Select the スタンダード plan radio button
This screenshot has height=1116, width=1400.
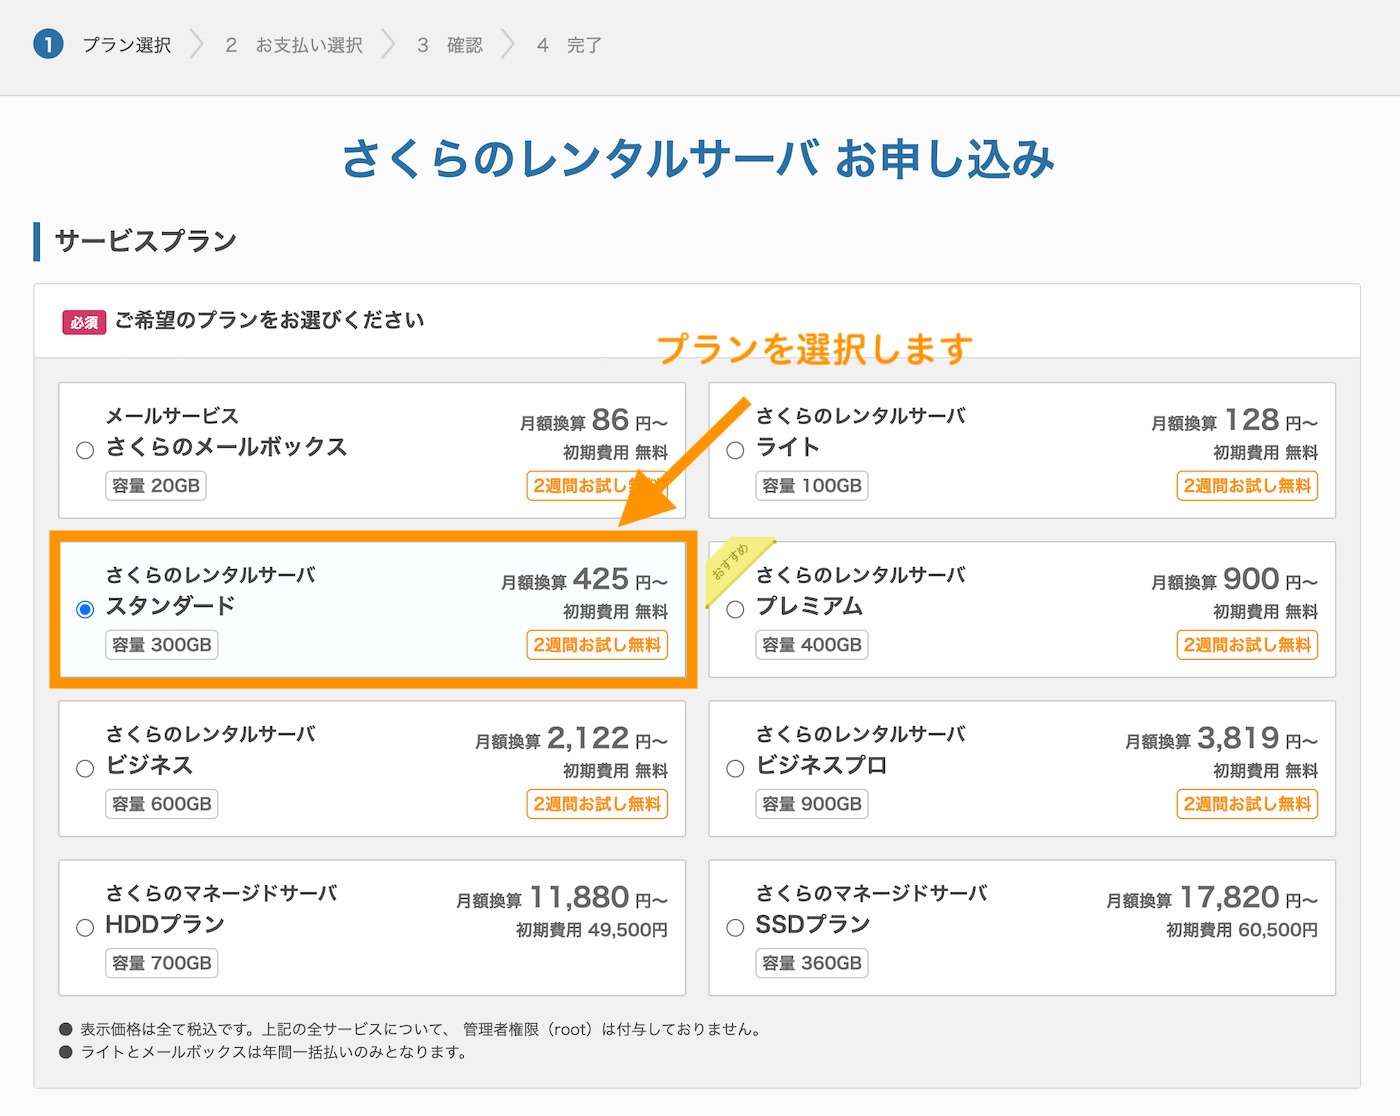(x=85, y=610)
